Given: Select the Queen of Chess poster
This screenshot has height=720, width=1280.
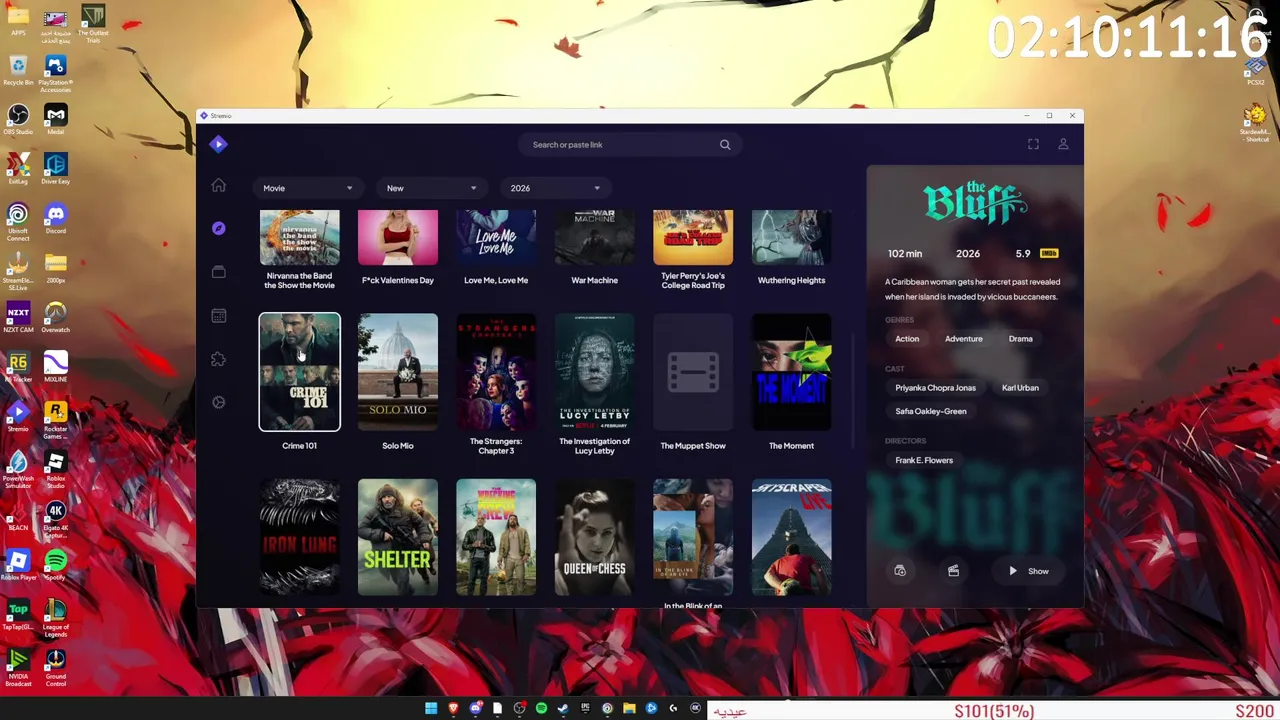Looking at the screenshot, I should (x=594, y=537).
